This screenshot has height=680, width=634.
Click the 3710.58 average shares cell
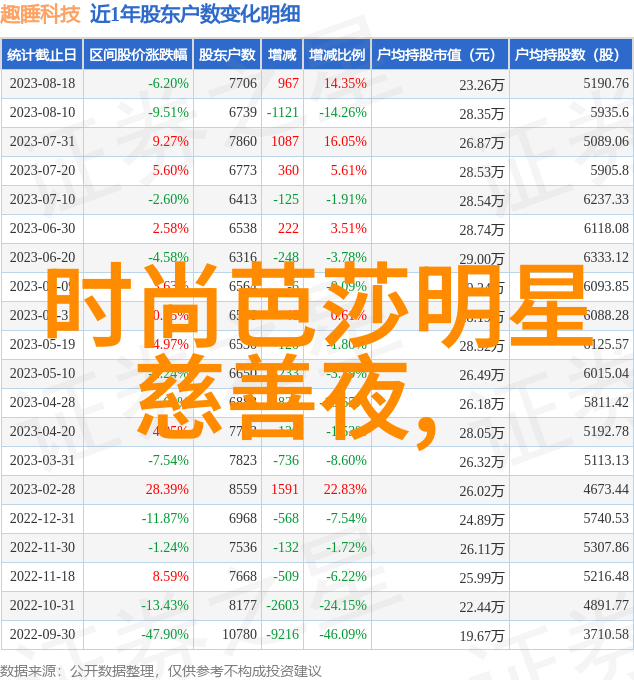click(x=606, y=634)
